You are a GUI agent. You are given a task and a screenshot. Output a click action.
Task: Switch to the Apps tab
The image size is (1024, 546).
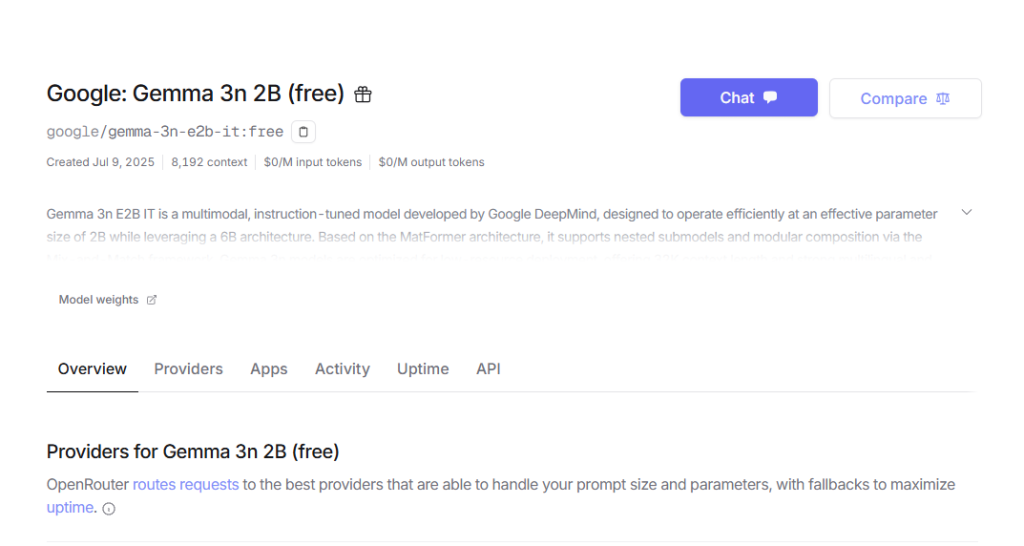click(x=268, y=369)
